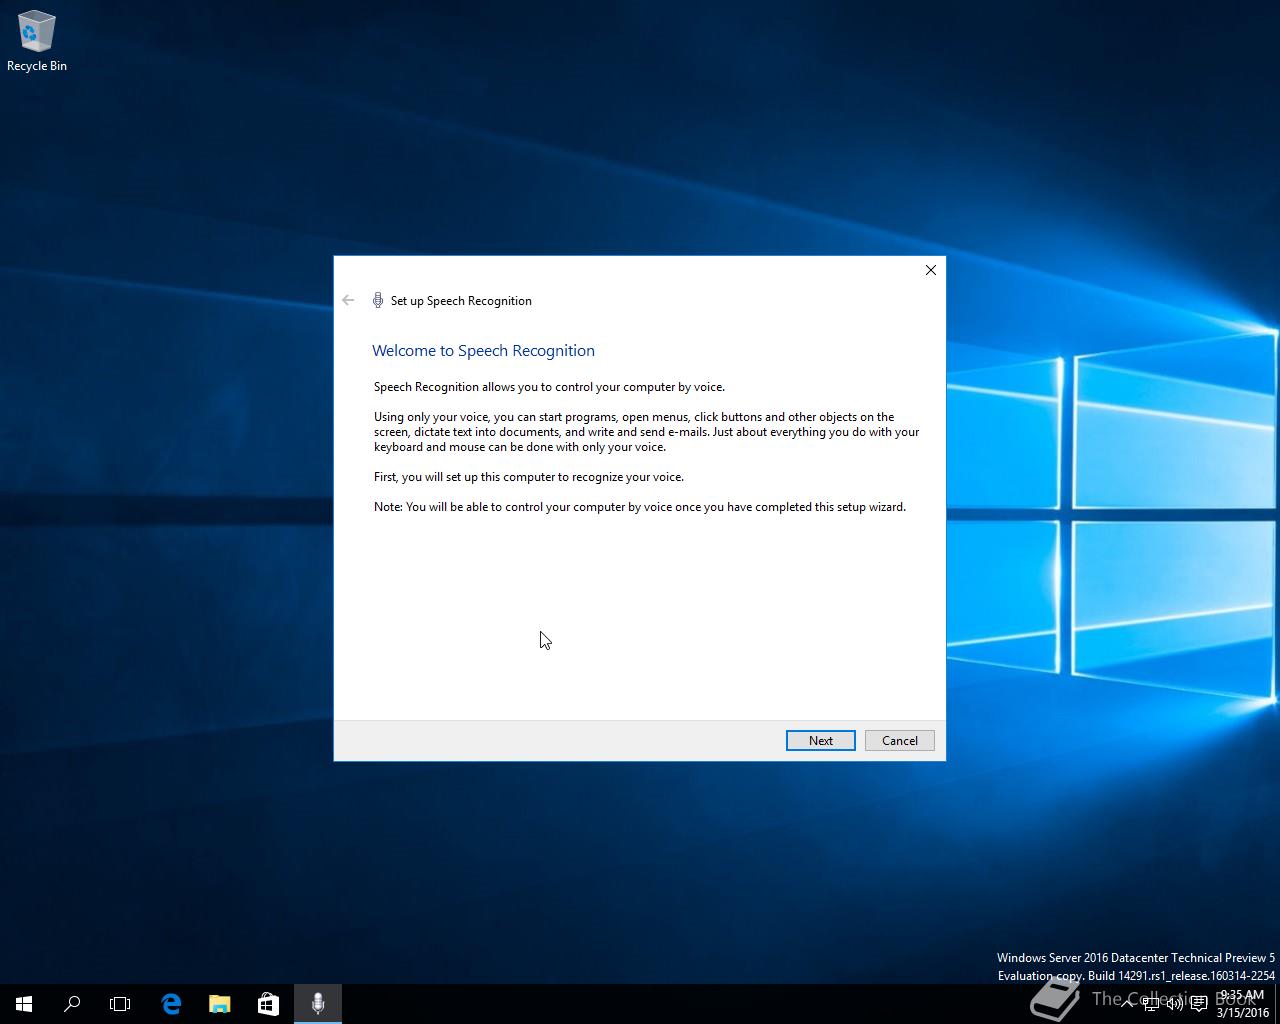Launch Microsoft Edge from the taskbar
Image resolution: width=1280 pixels, height=1024 pixels.
(x=171, y=1004)
